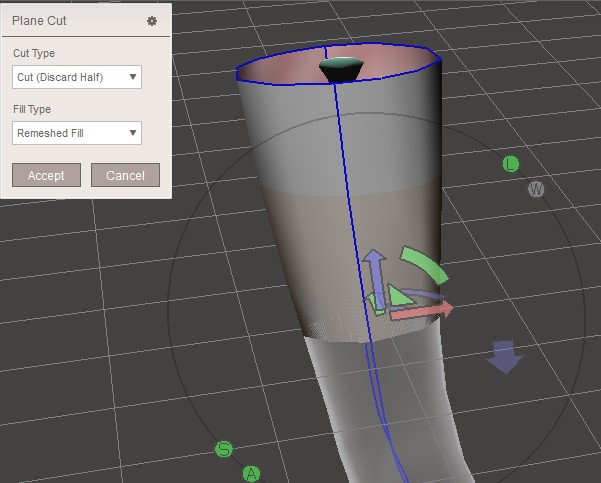601x483 pixels.
Task: Click the green L widget marker
Action: [x=511, y=164]
